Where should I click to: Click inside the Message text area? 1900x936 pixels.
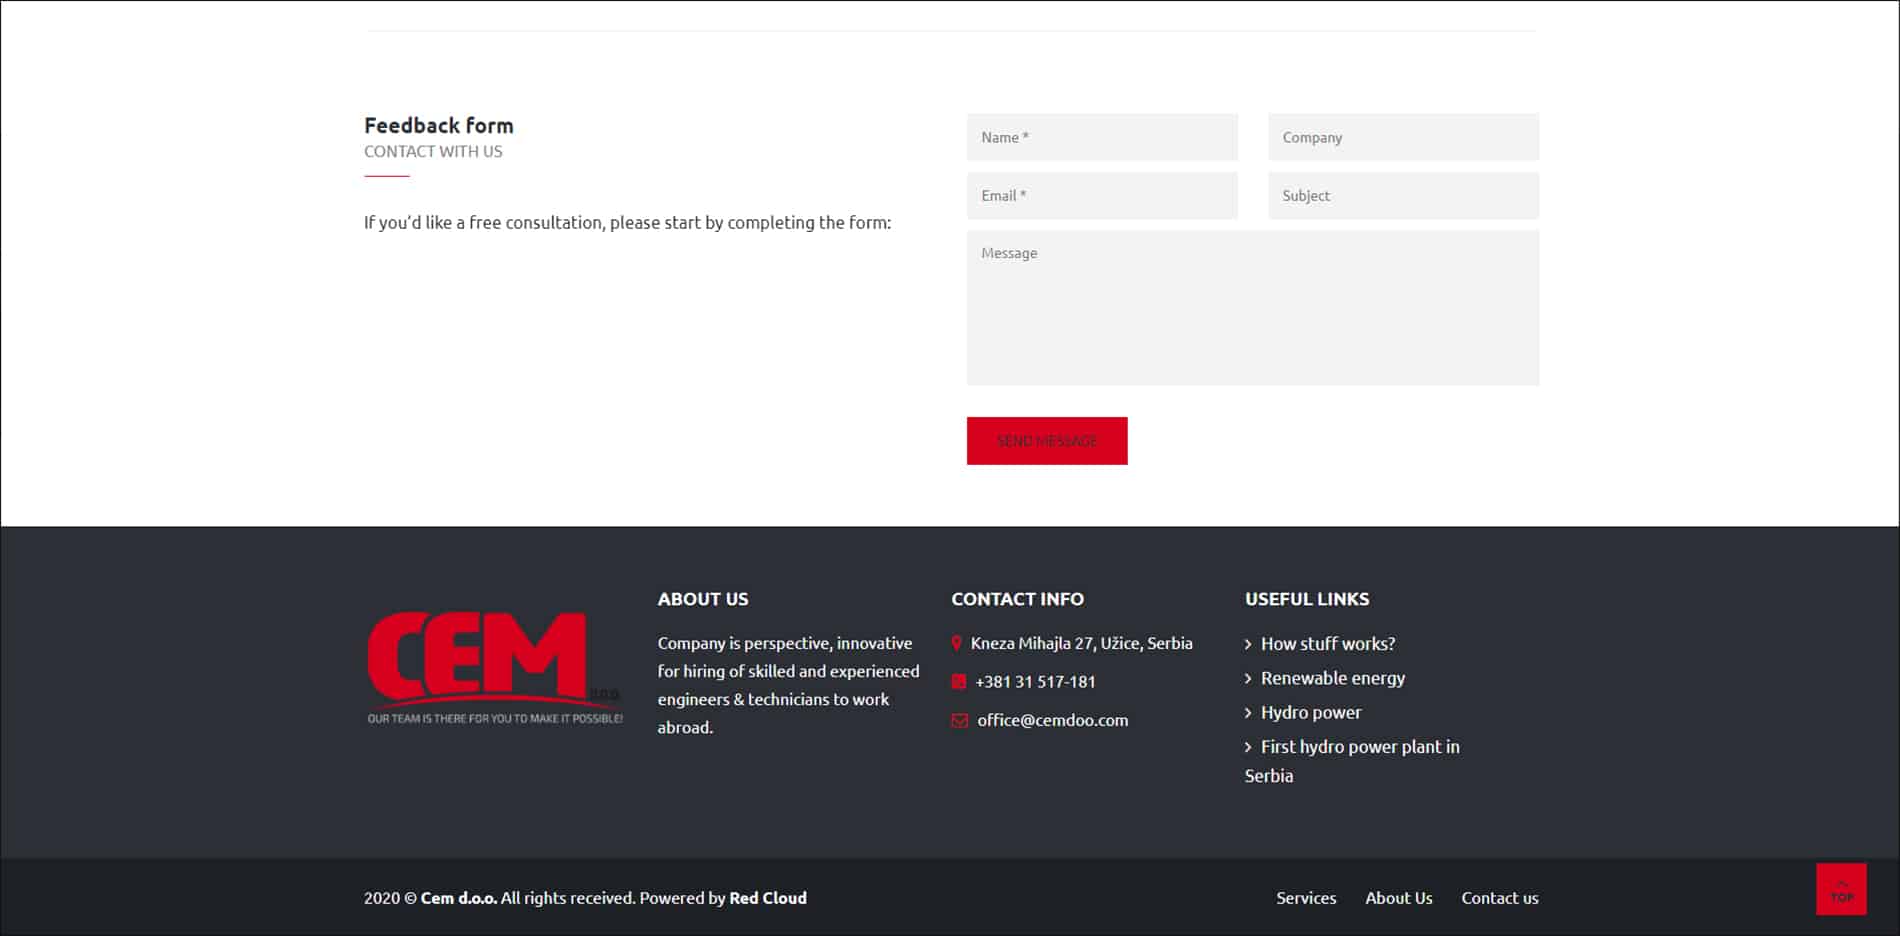1252,308
